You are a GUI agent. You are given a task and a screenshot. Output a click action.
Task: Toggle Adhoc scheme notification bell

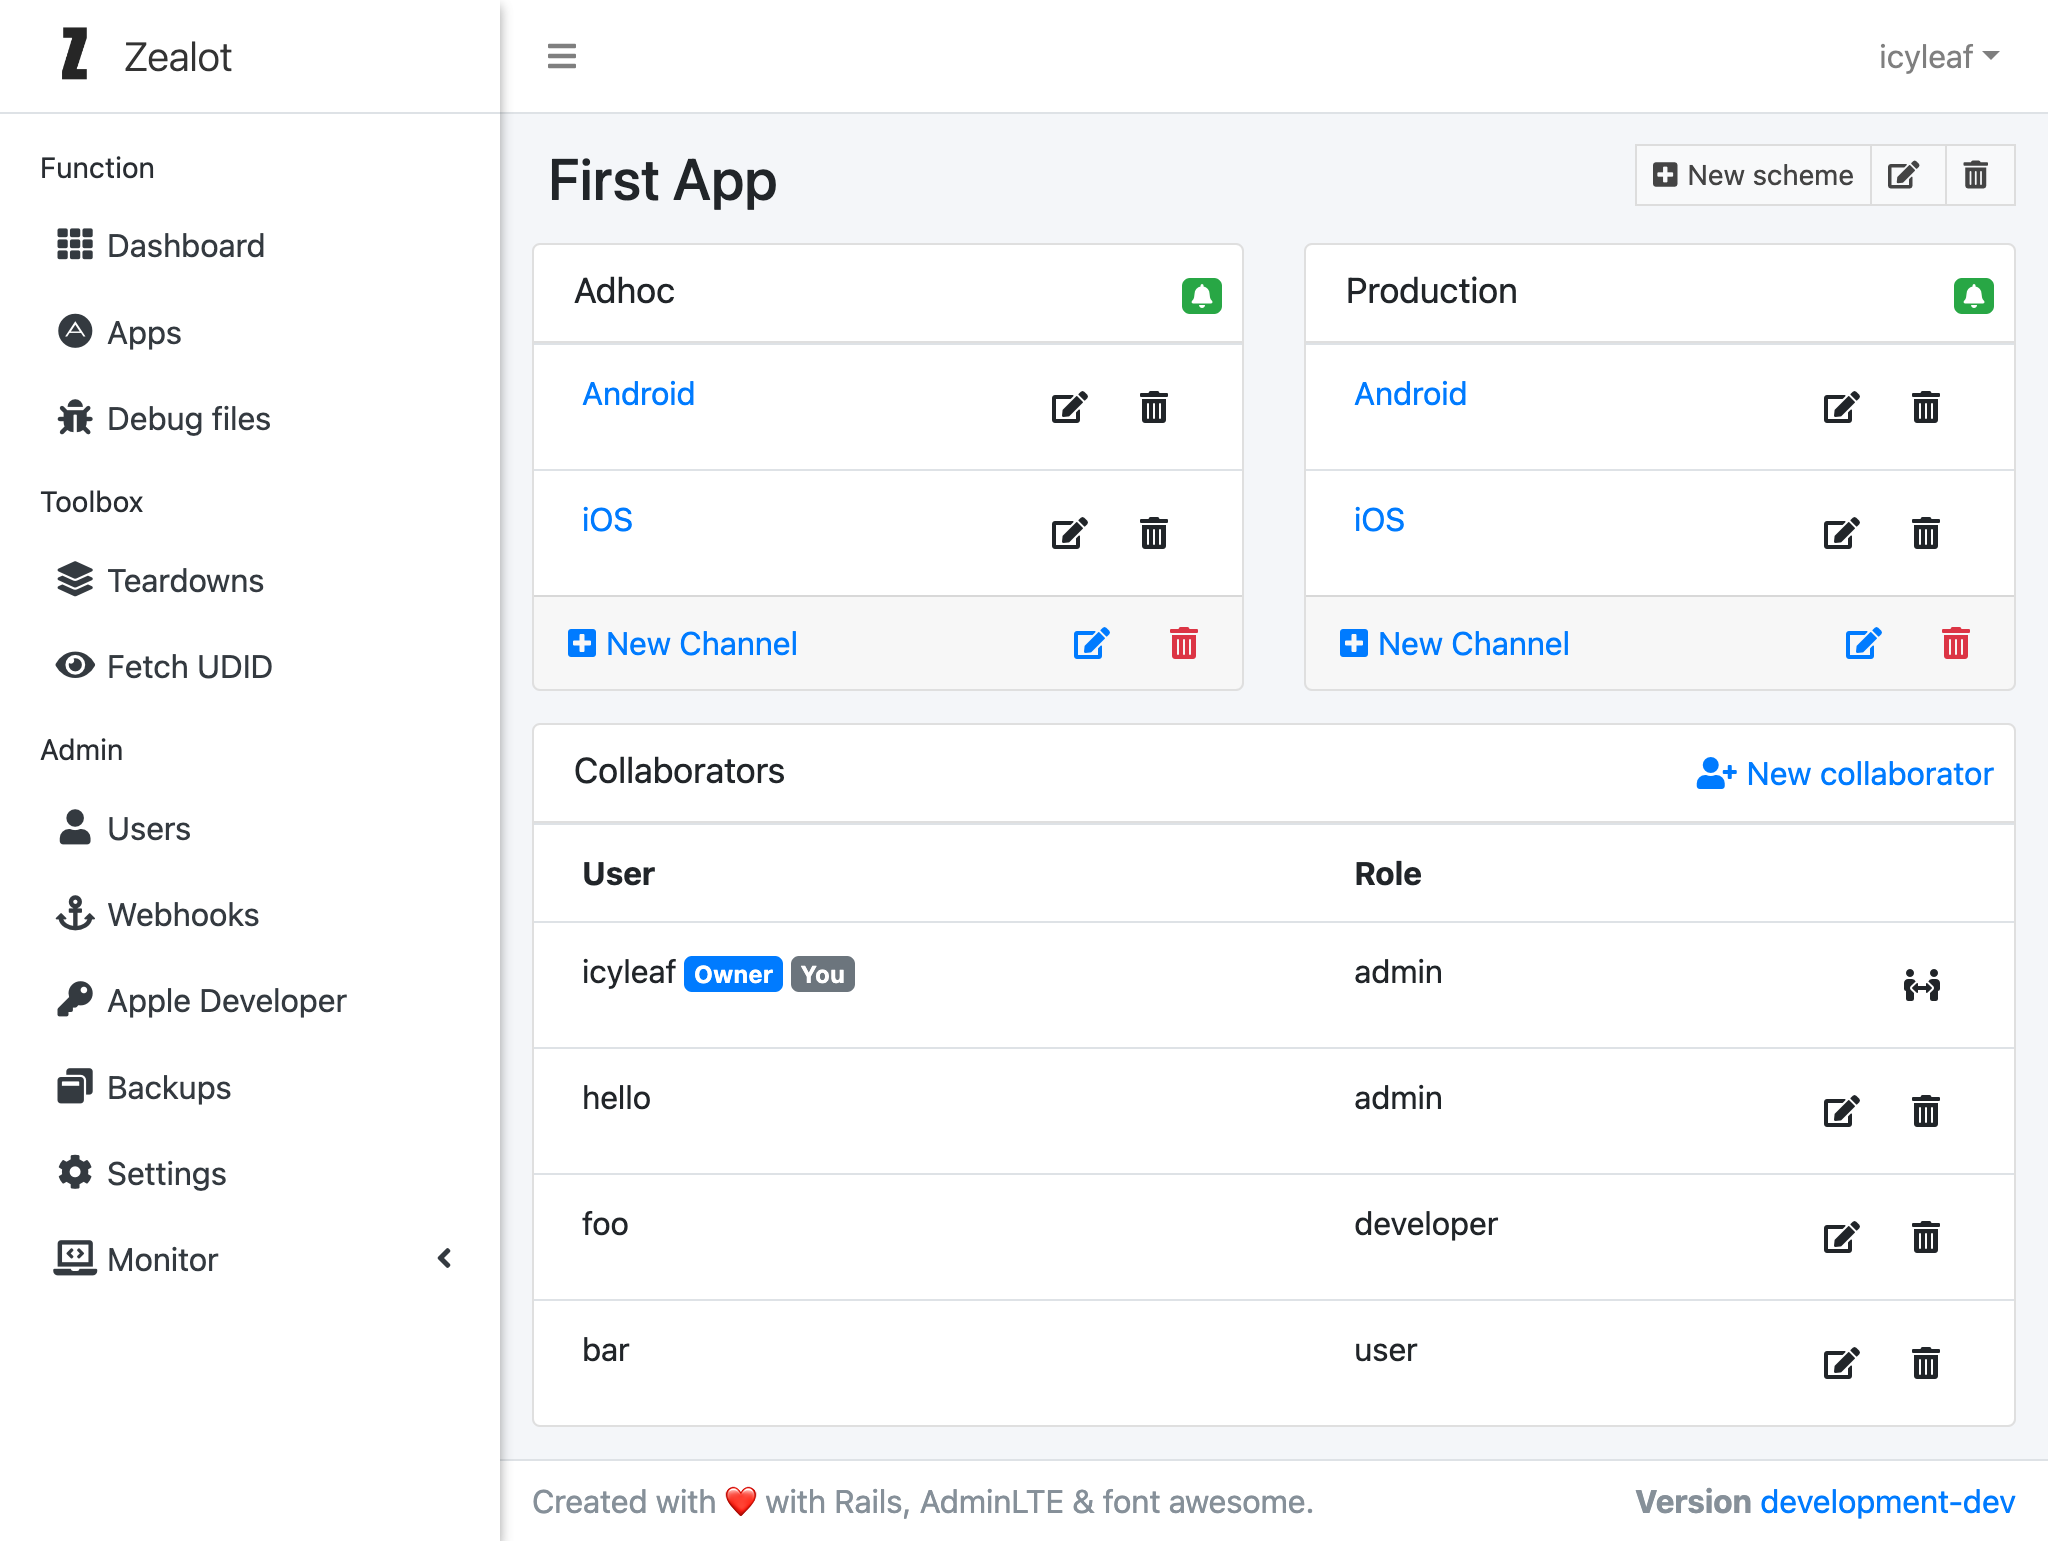pyautogui.click(x=1201, y=296)
